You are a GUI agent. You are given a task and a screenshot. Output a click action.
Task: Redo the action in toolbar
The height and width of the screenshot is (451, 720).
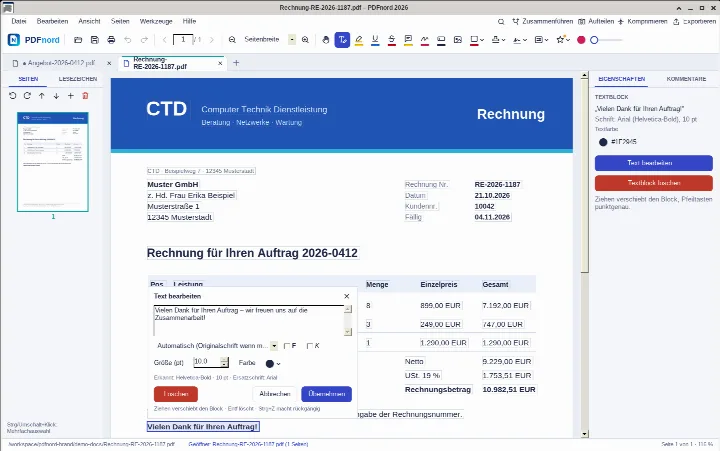click(x=144, y=40)
